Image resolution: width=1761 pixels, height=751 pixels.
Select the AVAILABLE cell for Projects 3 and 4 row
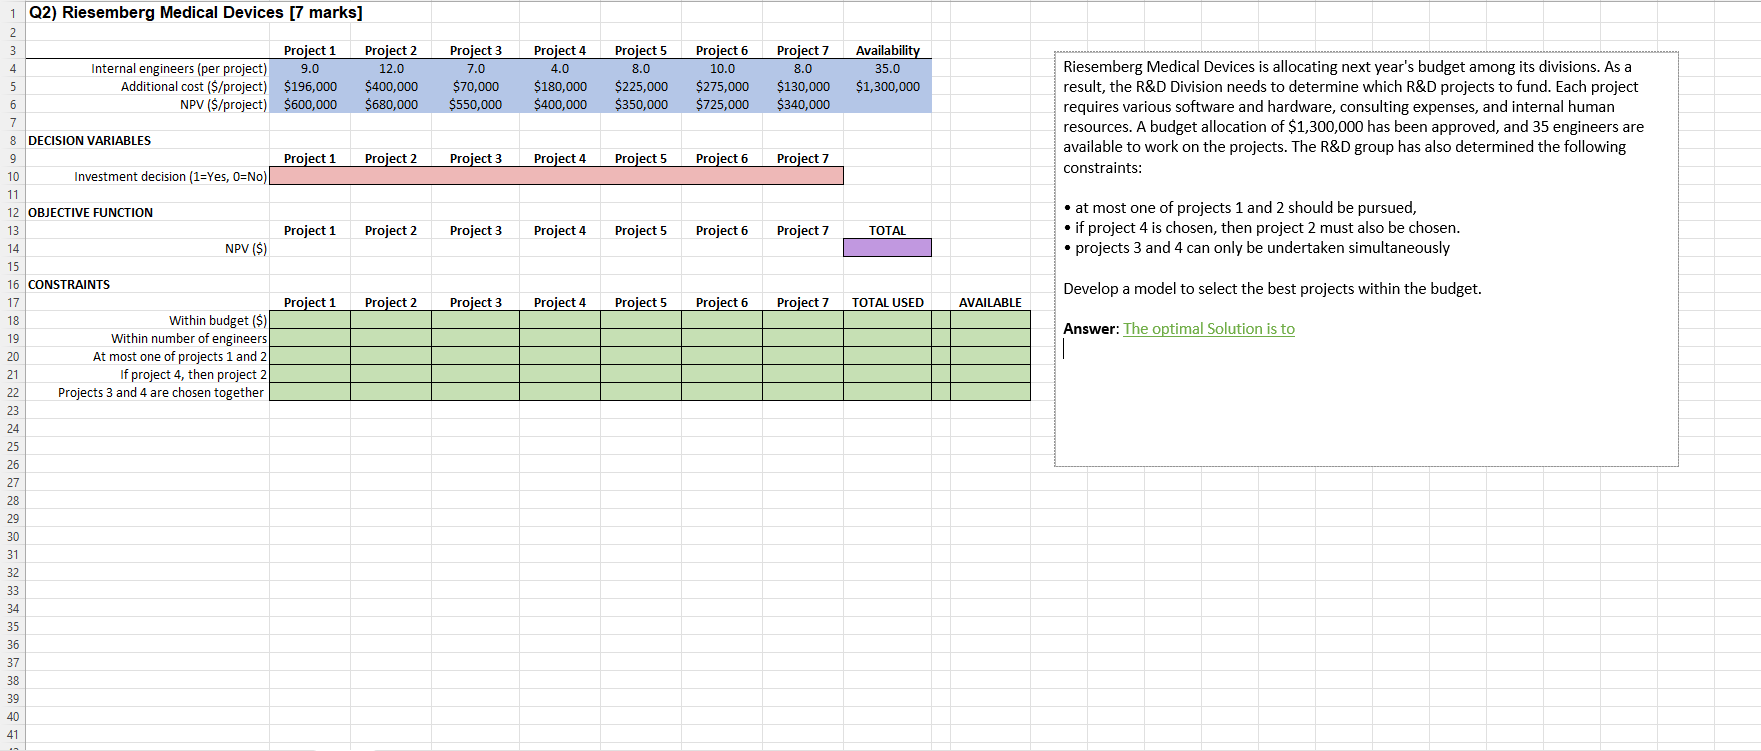point(990,392)
